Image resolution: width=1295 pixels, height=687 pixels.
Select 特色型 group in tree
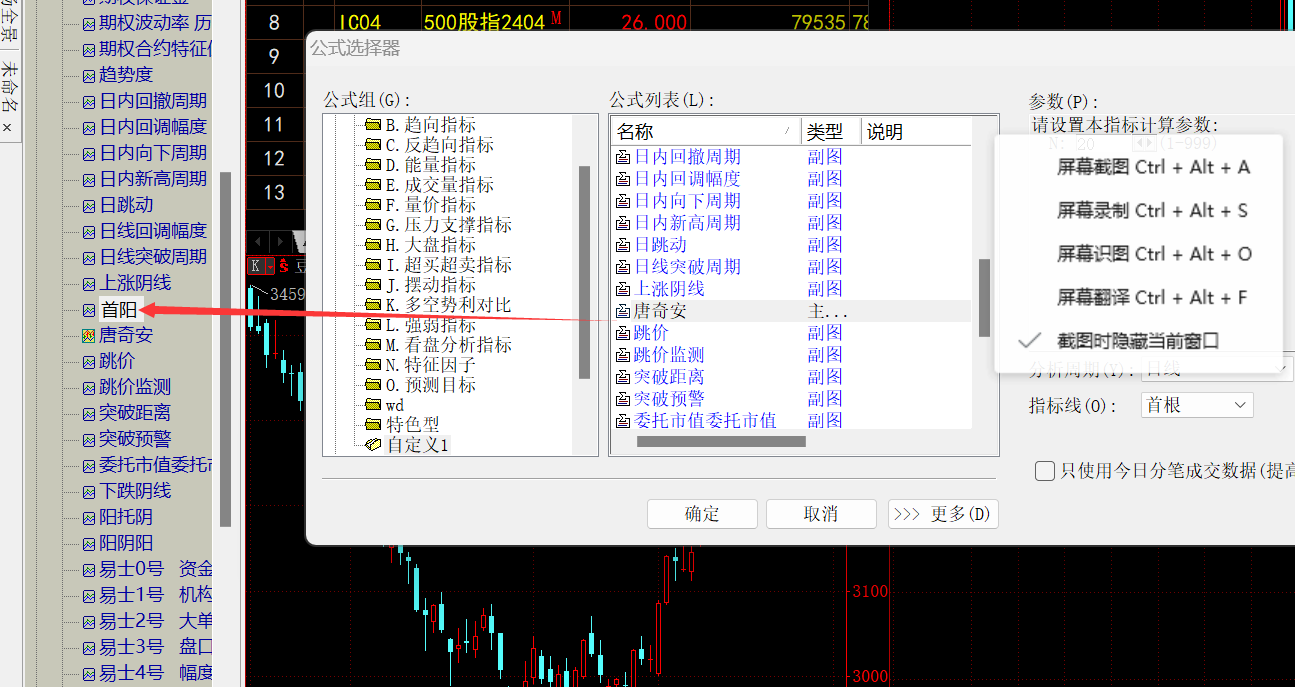[x=413, y=425]
